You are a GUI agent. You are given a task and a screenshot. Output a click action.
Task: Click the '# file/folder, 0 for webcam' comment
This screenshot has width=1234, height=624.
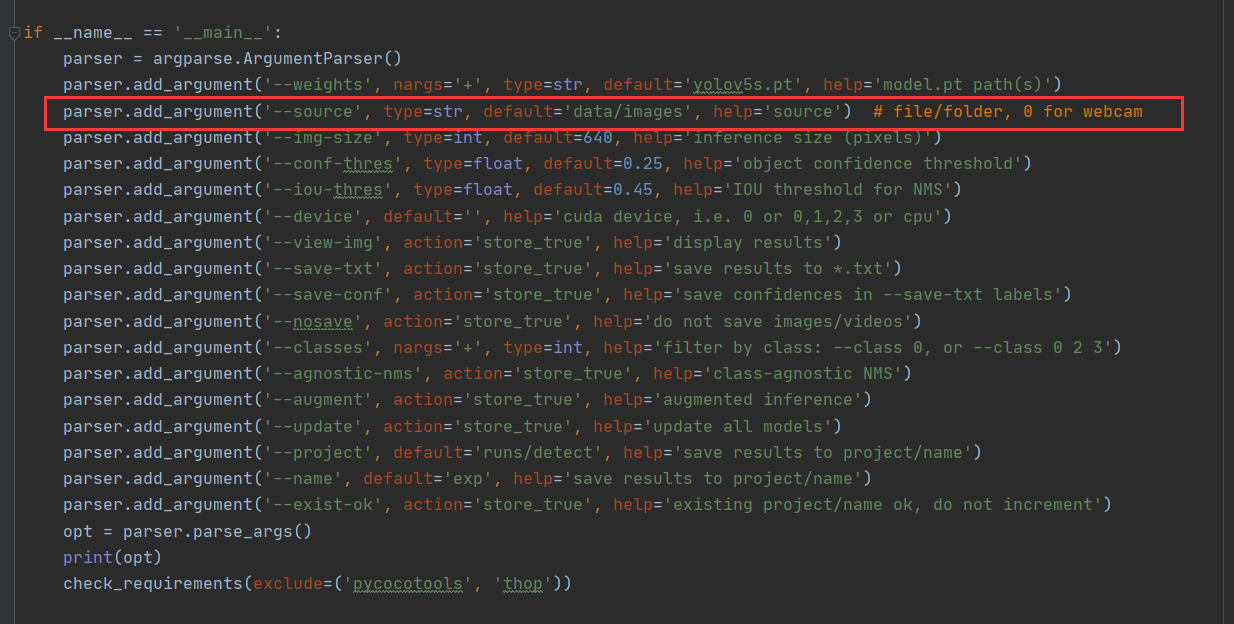[1007, 111]
